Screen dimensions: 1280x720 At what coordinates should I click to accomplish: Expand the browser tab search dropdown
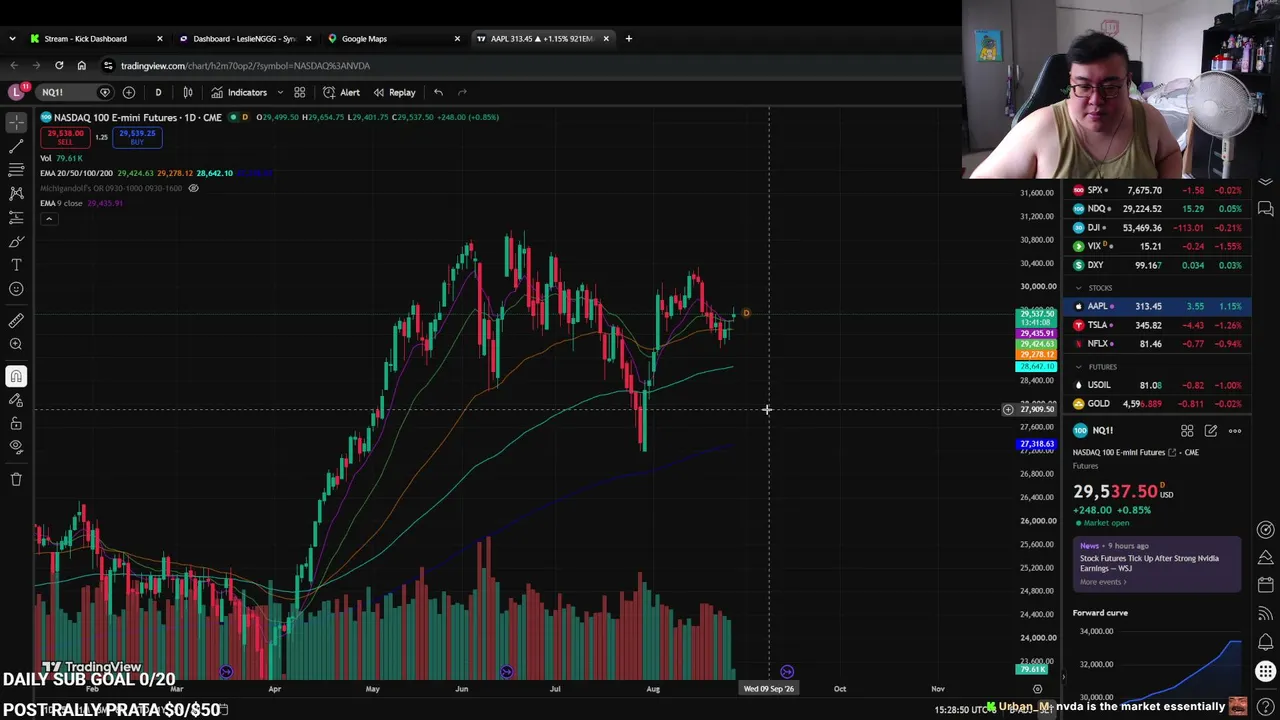pyautogui.click(x=12, y=39)
